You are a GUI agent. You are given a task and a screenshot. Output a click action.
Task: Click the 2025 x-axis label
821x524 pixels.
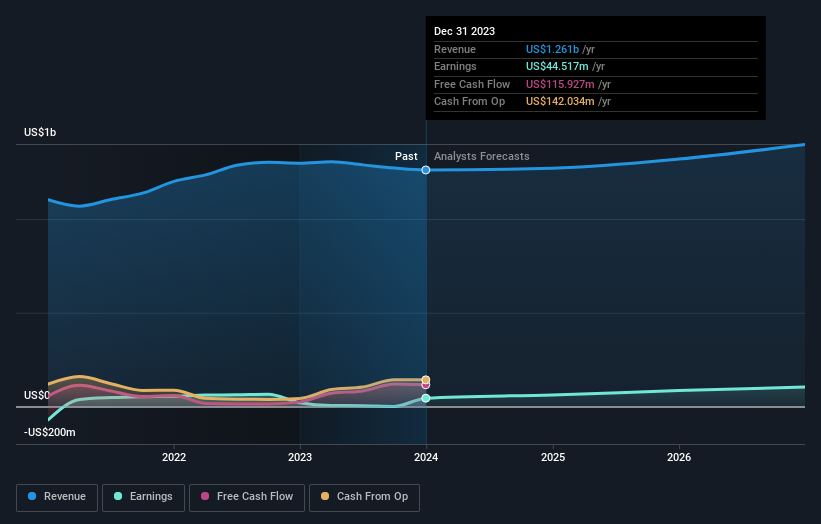coord(553,458)
